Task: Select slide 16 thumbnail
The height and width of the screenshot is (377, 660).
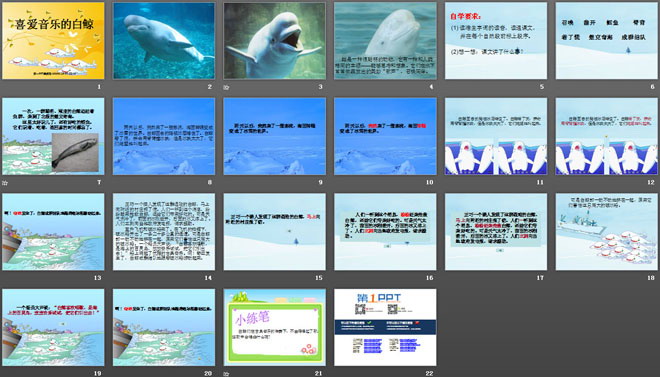Action: point(385,231)
